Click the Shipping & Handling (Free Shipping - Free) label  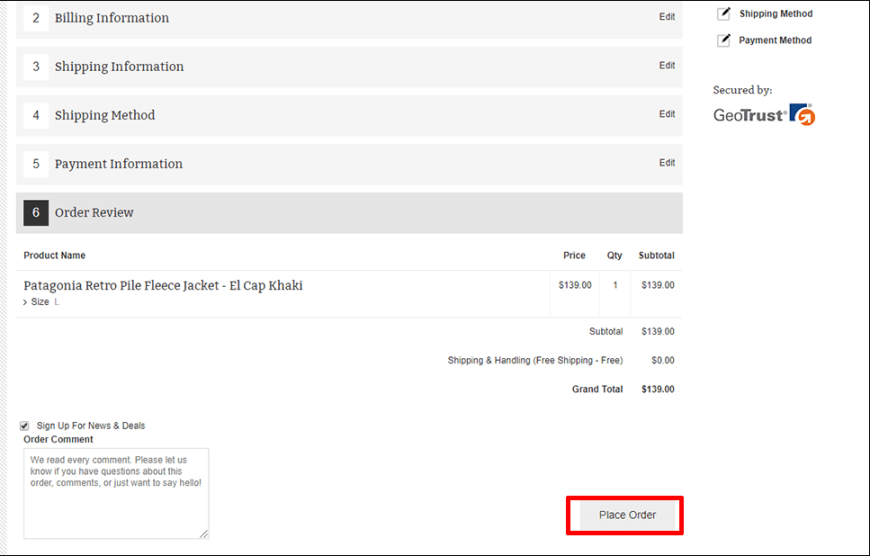(535, 360)
